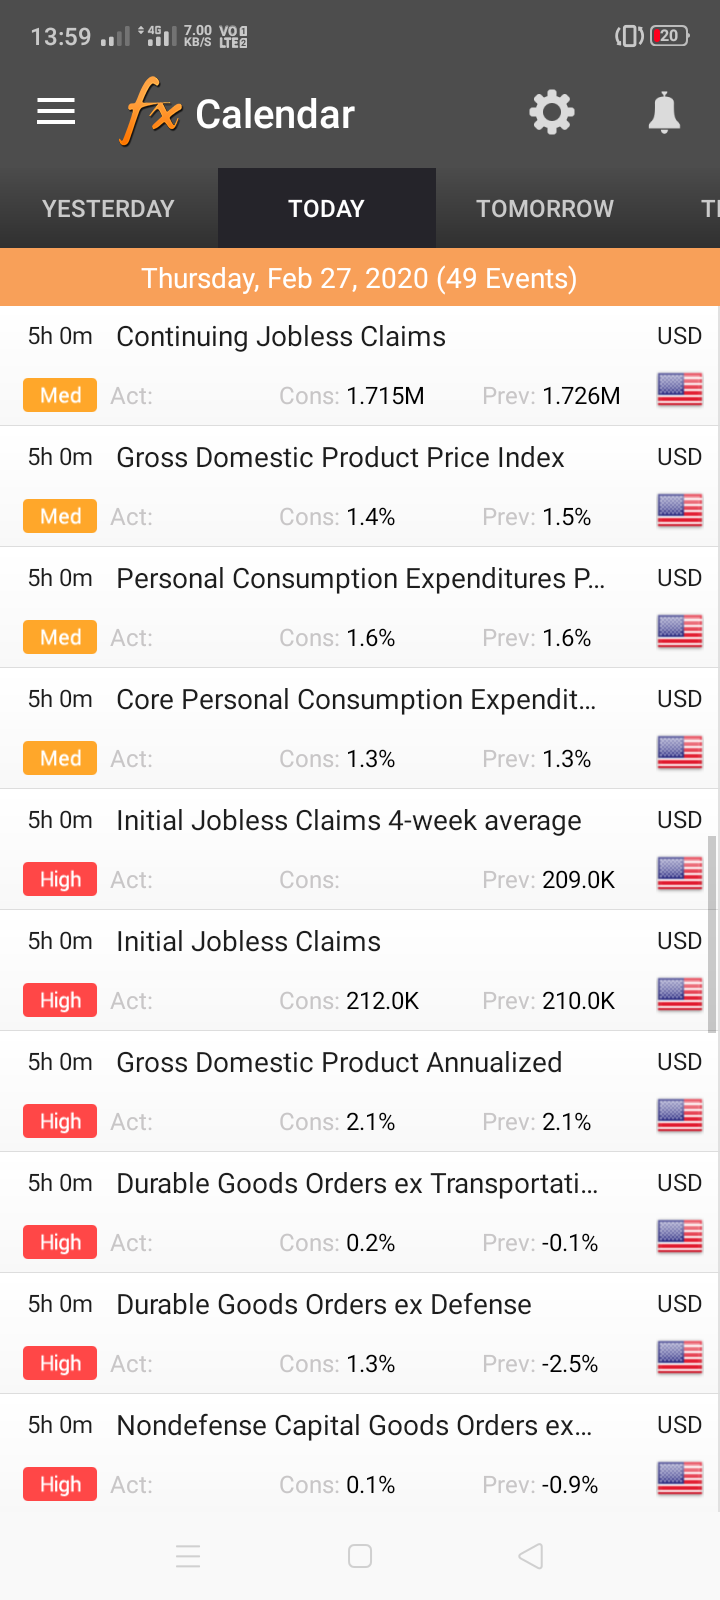Screen dimensions: 720x1600
Task: Open the hamburger navigation menu
Action: 56,112
